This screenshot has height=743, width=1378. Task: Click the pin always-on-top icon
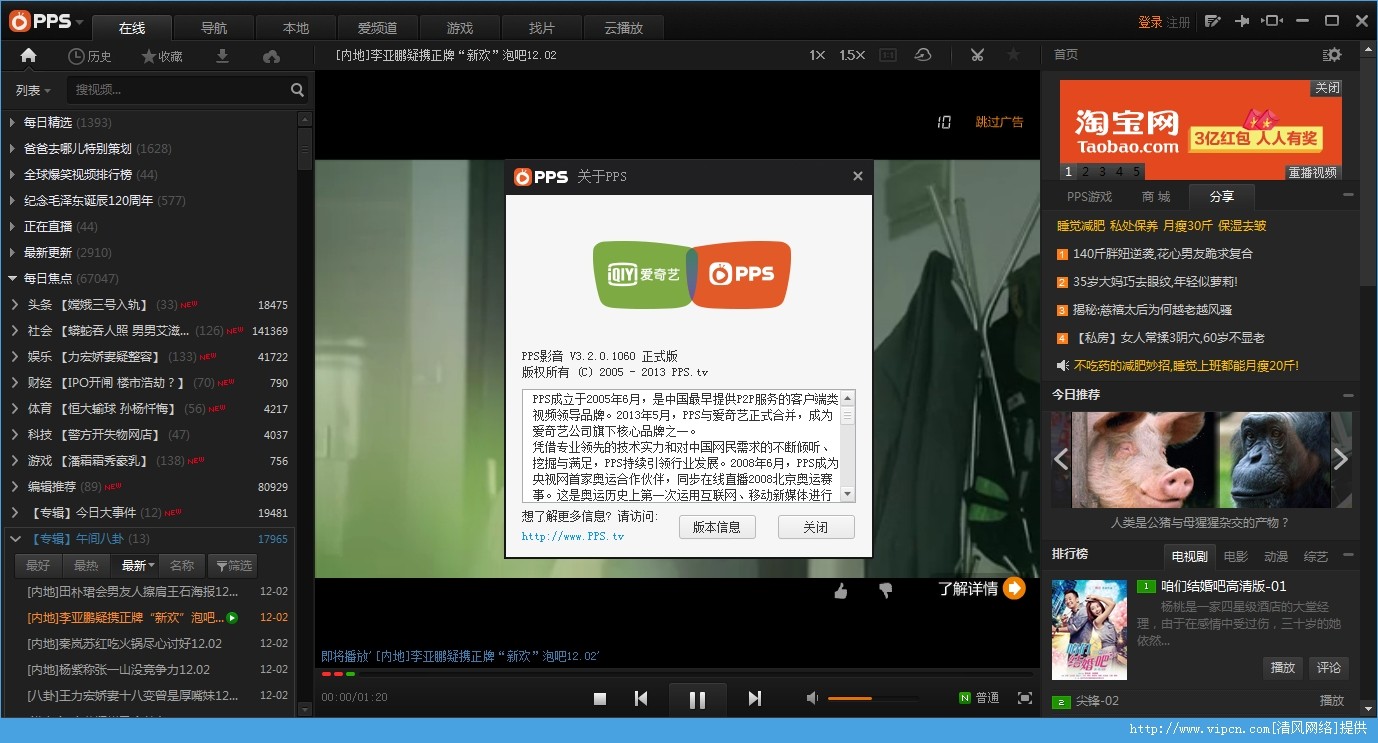click(1243, 21)
